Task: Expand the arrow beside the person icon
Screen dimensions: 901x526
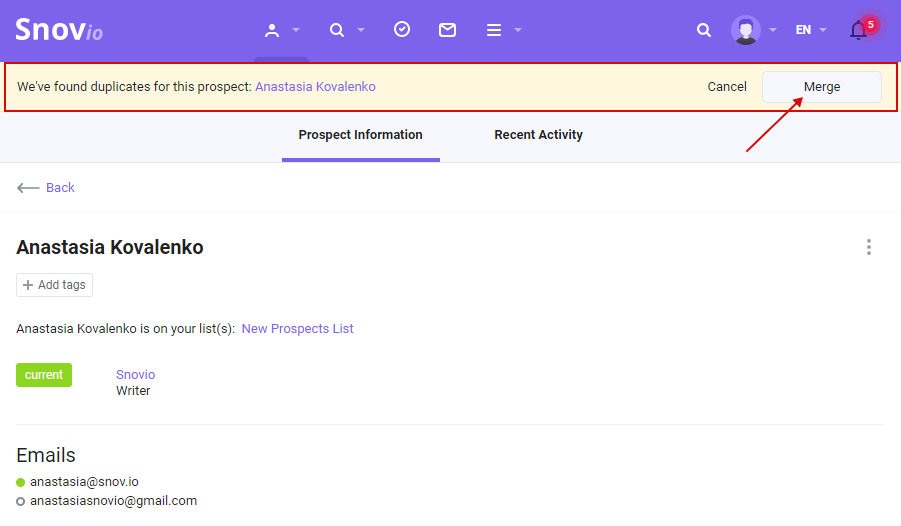Action: [x=296, y=30]
